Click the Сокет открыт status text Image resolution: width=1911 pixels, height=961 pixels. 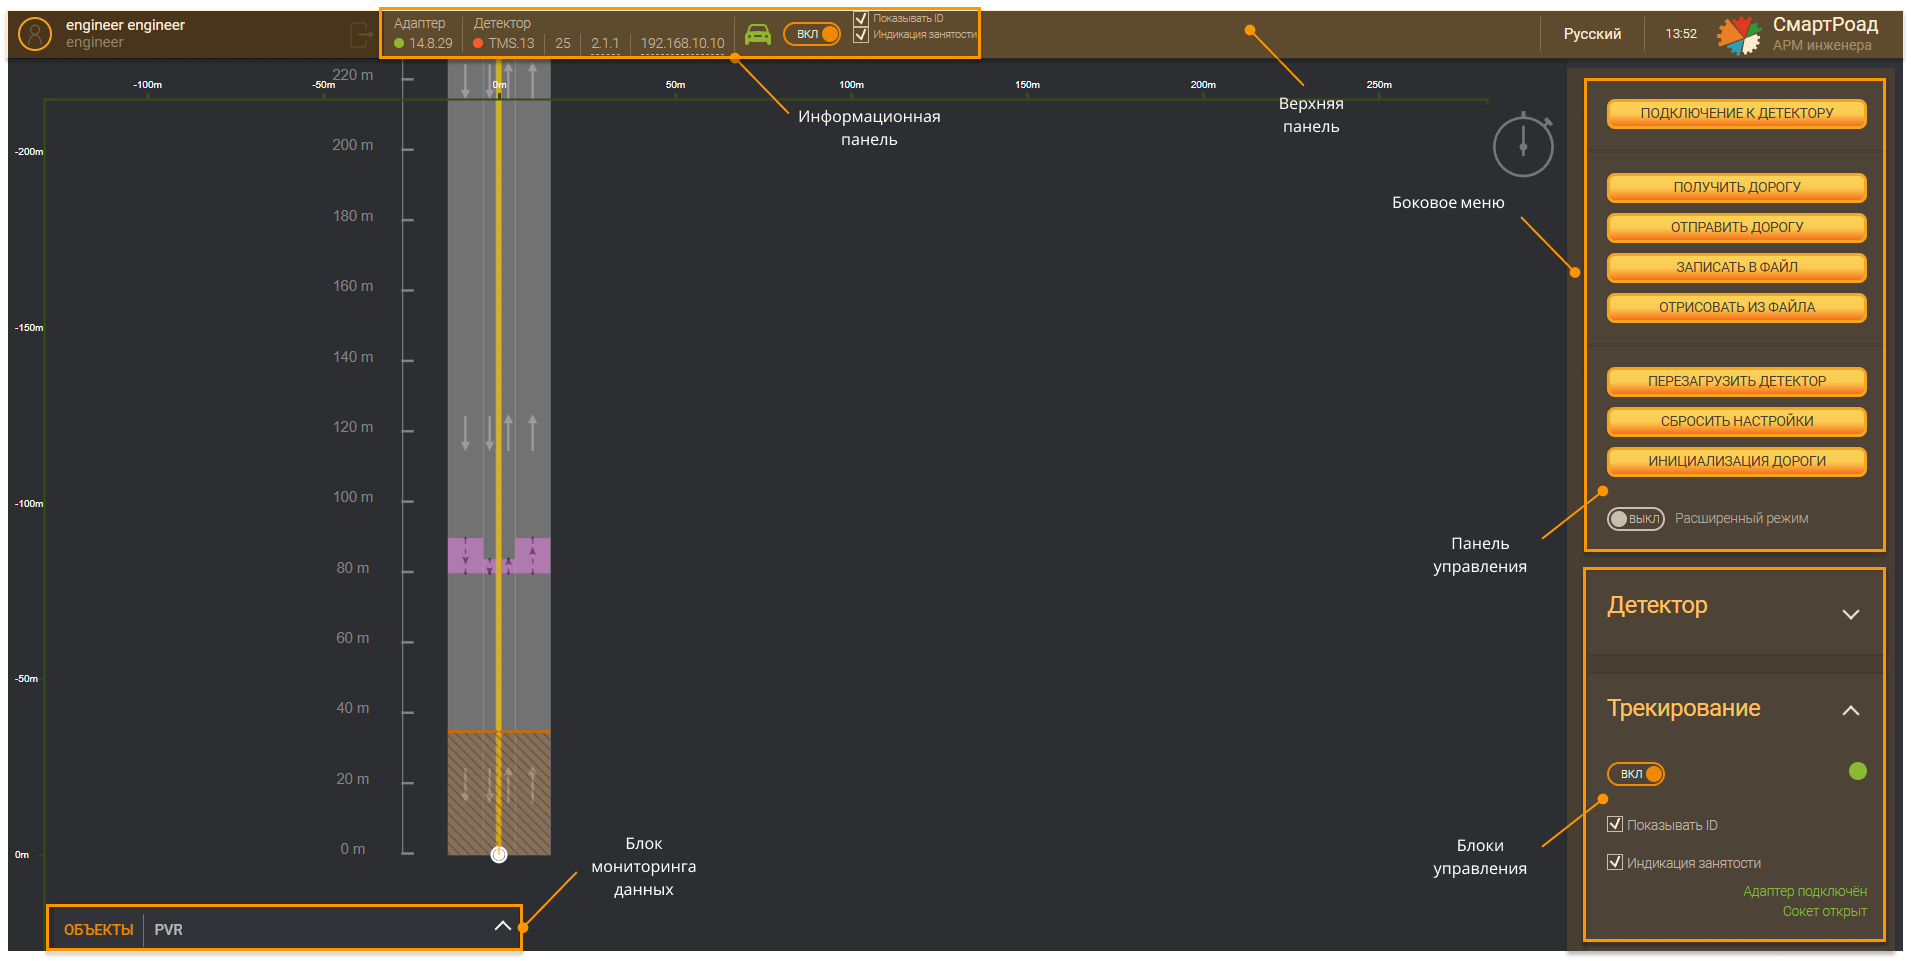coord(1824,911)
